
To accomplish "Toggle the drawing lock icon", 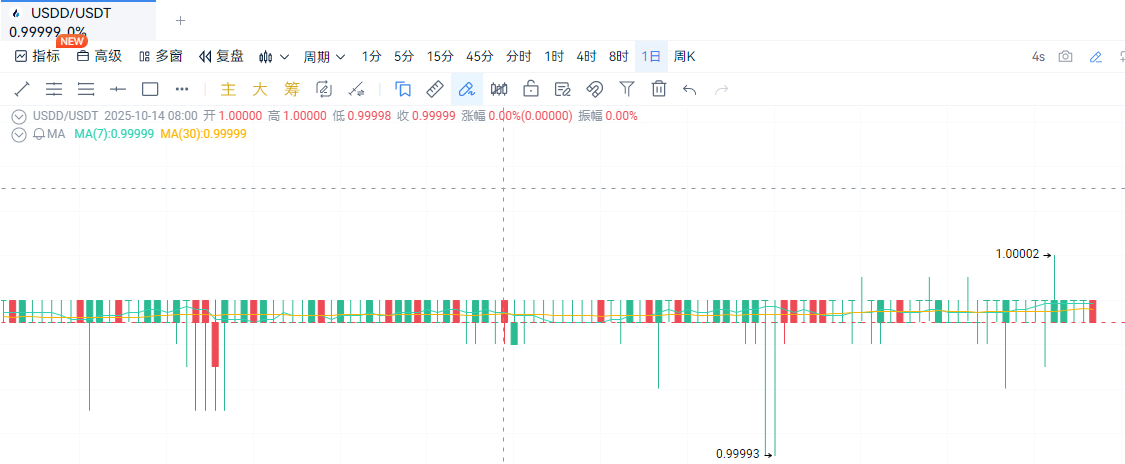I will tap(531, 89).
